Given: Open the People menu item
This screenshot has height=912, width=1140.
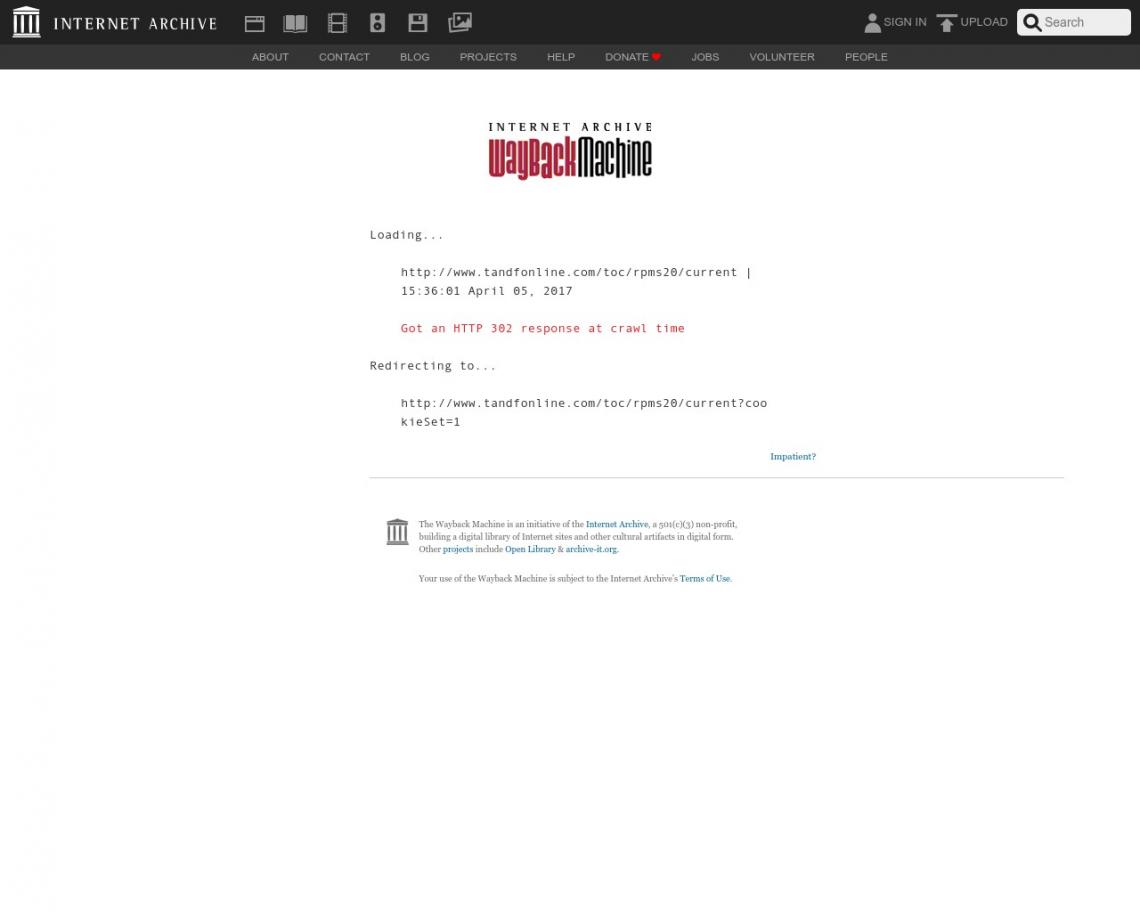Looking at the screenshot, I should click(x=866, y=57).
